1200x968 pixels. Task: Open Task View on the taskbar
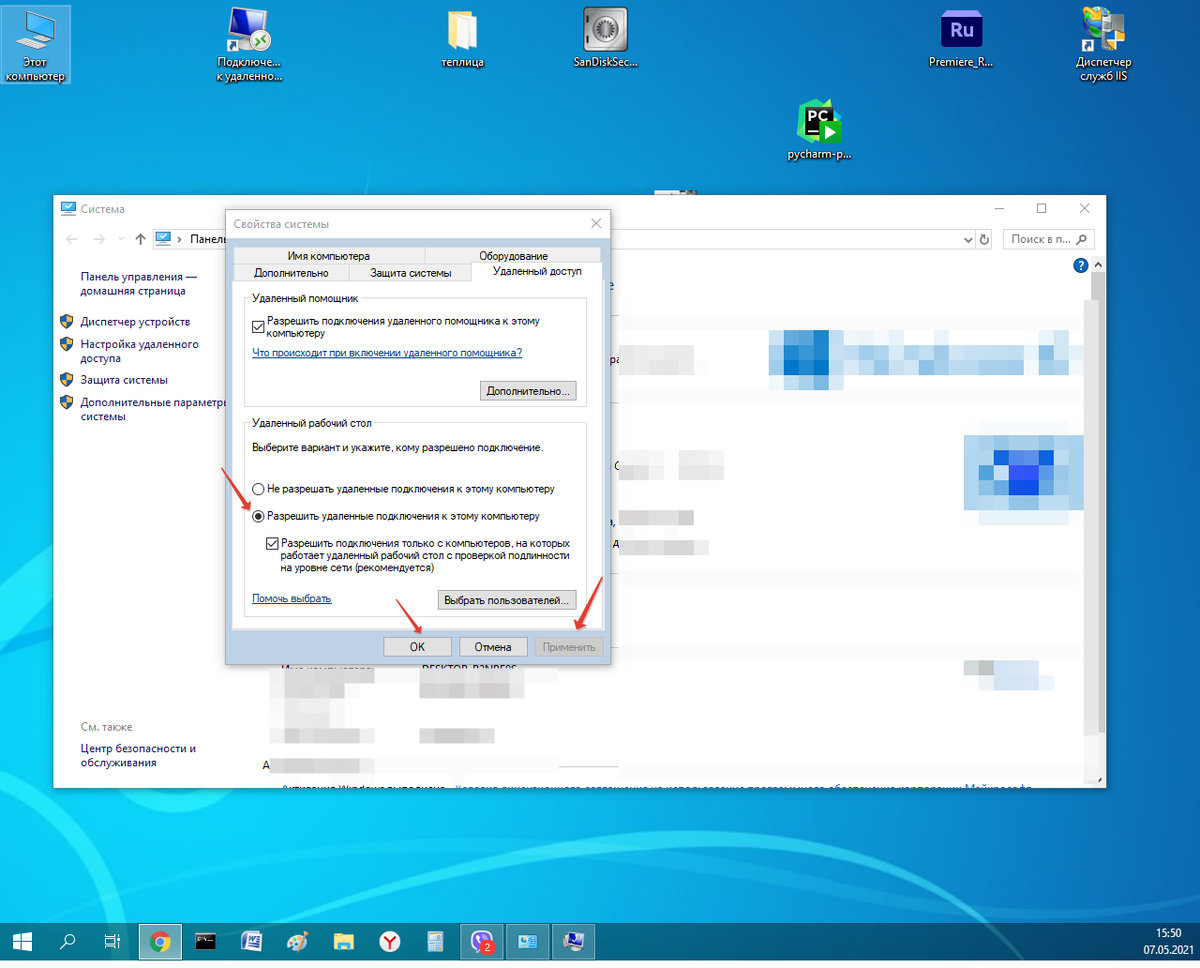113,942
